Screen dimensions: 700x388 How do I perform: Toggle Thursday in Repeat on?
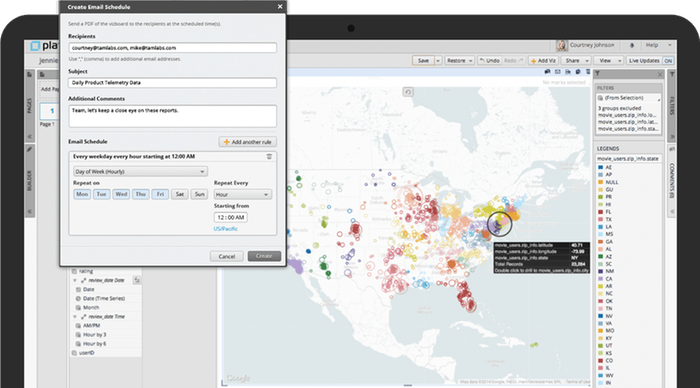pyautogui.click(x=141, y=194)
